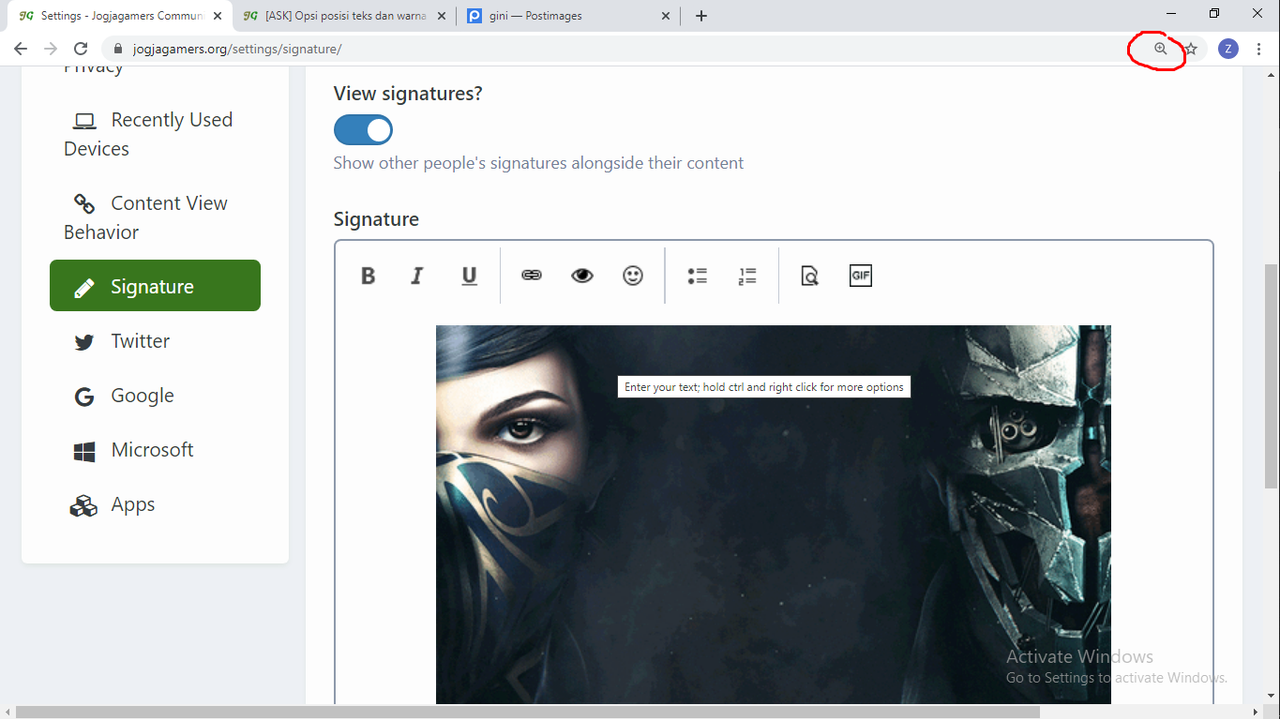Click the browser zoom magnifier icon
Image resolution: width=1280 pixels, height=719 pixels.
1160,48
